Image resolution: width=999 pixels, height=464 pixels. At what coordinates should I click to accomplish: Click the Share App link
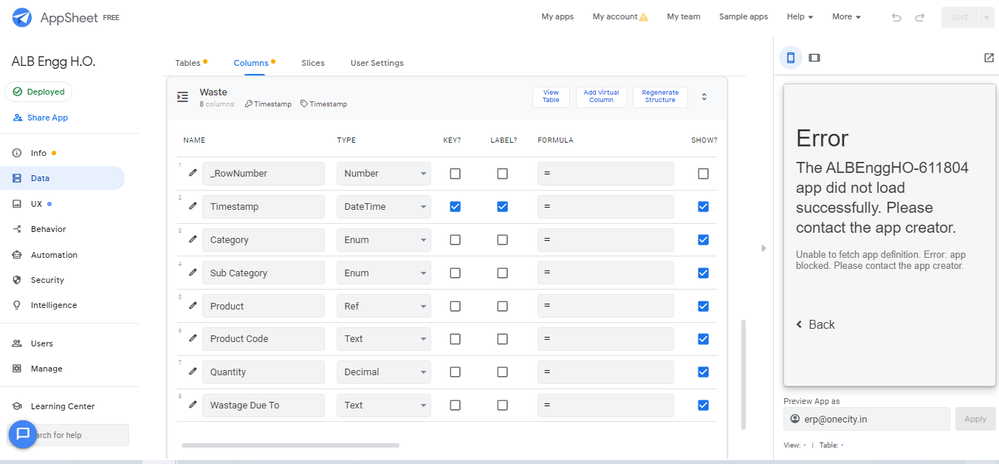[40, 118]
